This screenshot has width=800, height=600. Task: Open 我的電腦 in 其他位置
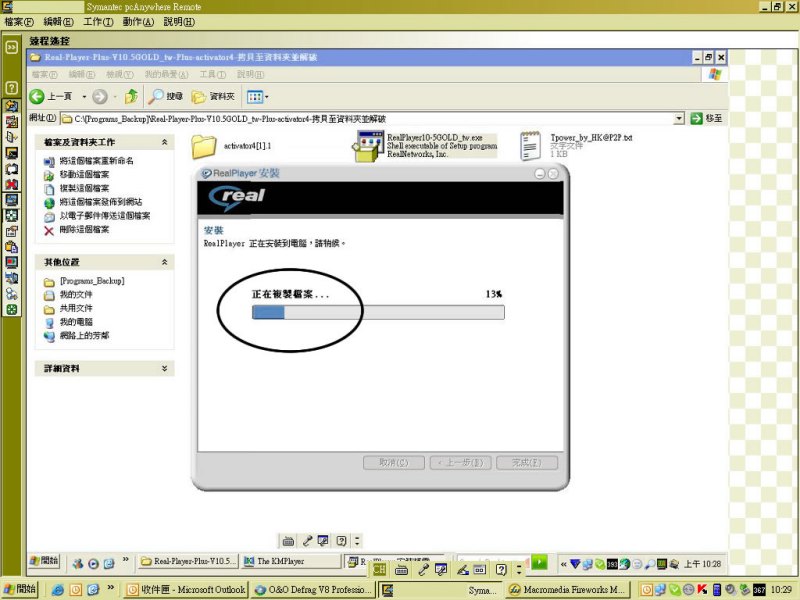pos(76,322)
